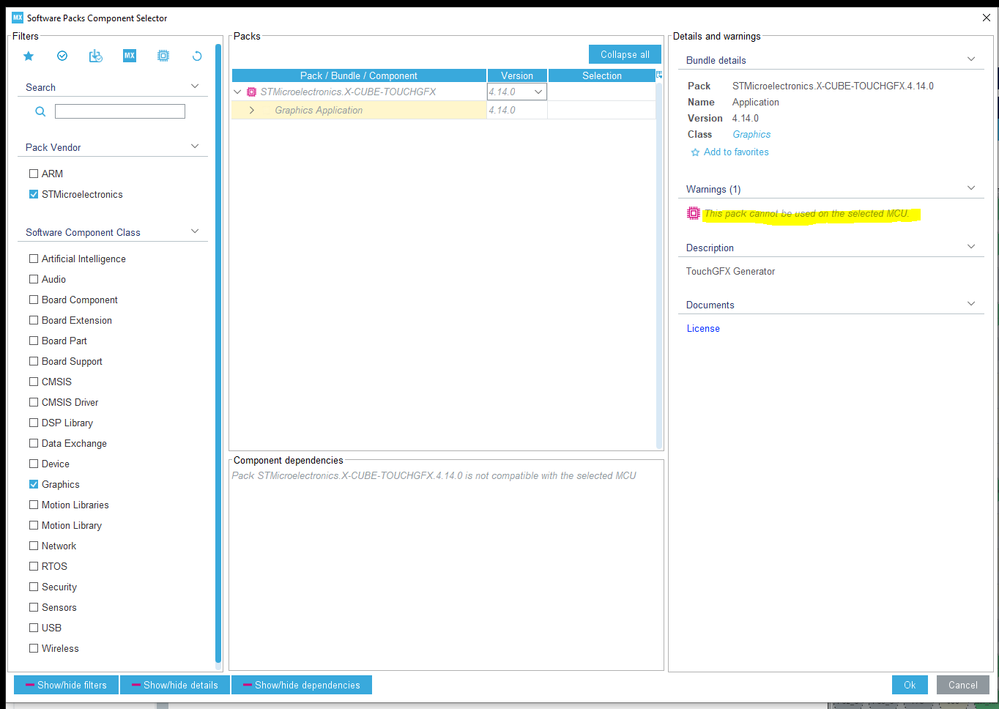The height and width of the screenshot is (709, 999).
Task: Click inside the Search text field
Action: [120, 111]
